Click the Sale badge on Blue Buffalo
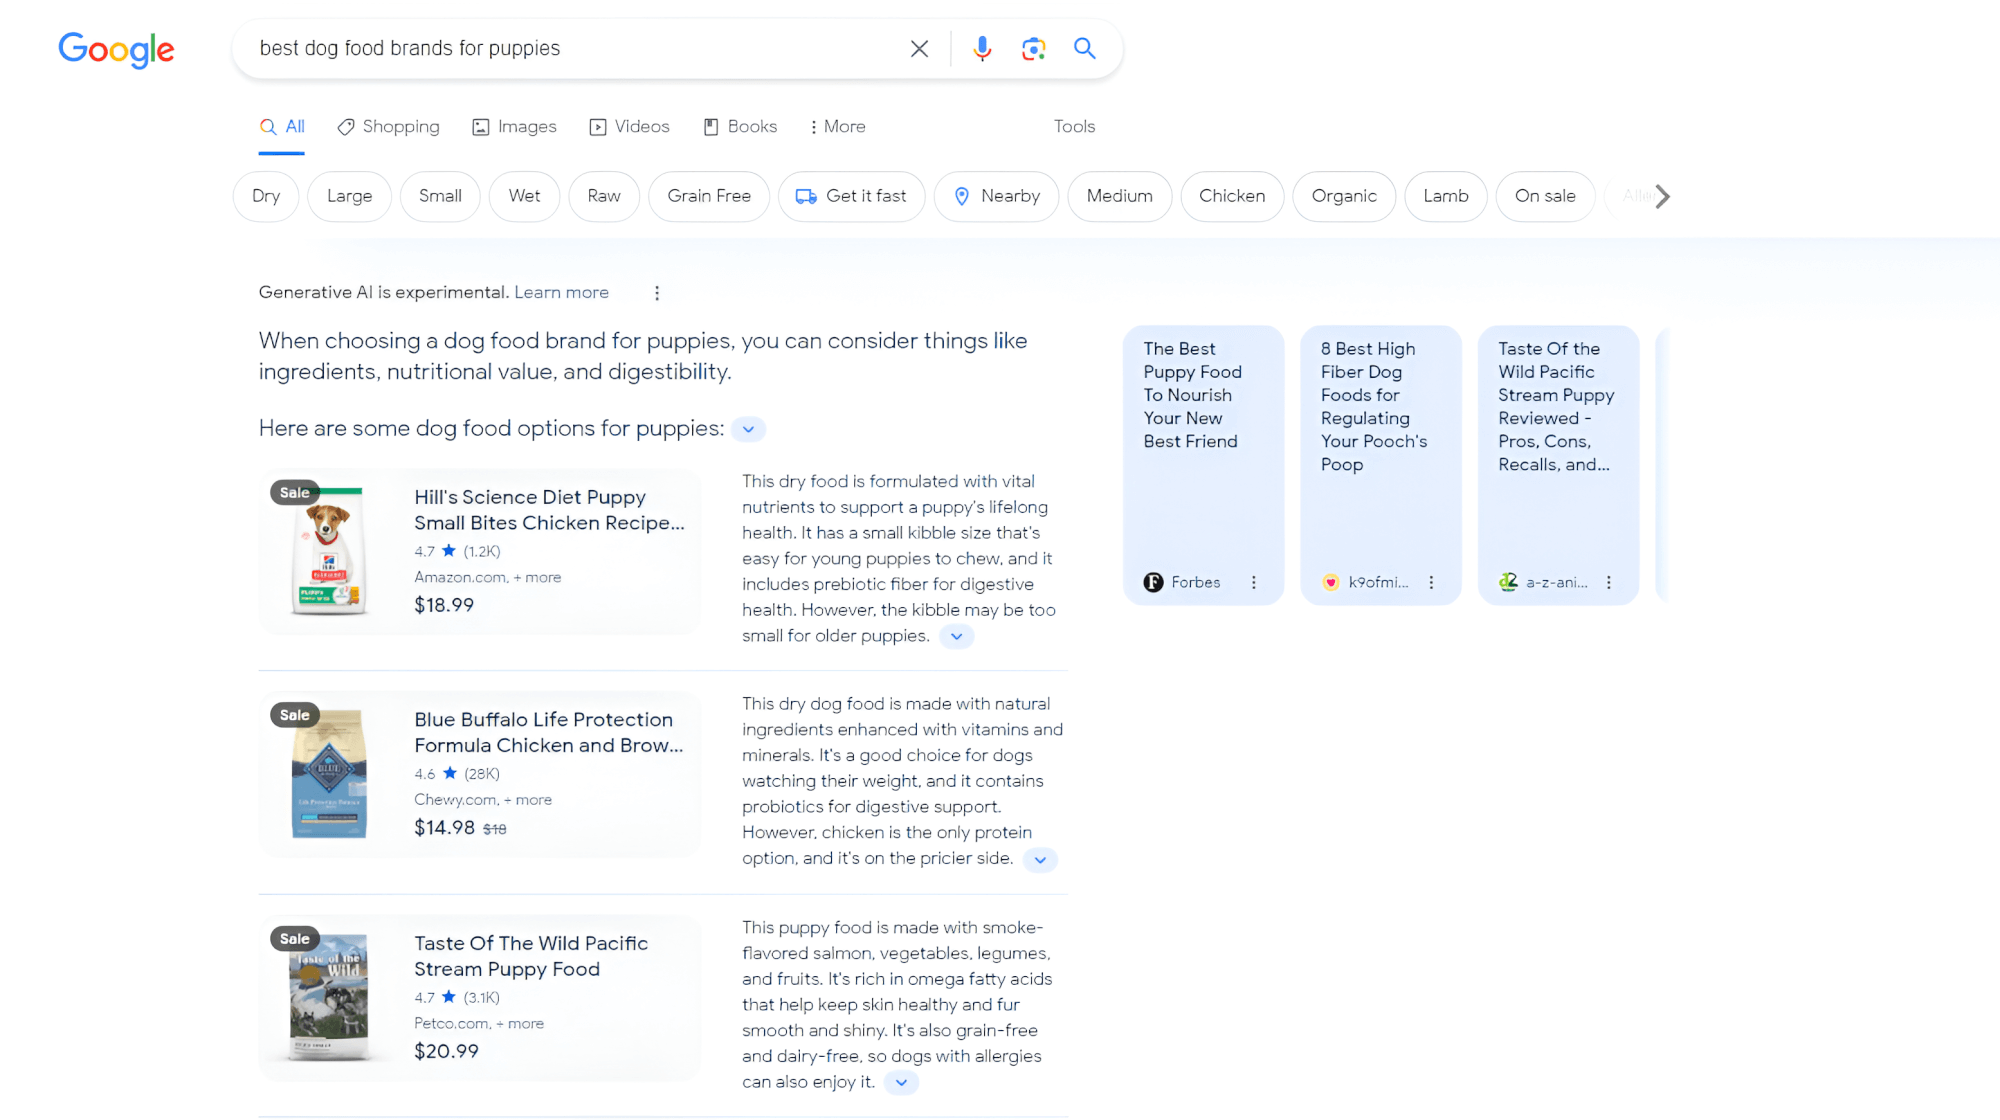 point(294,715)
